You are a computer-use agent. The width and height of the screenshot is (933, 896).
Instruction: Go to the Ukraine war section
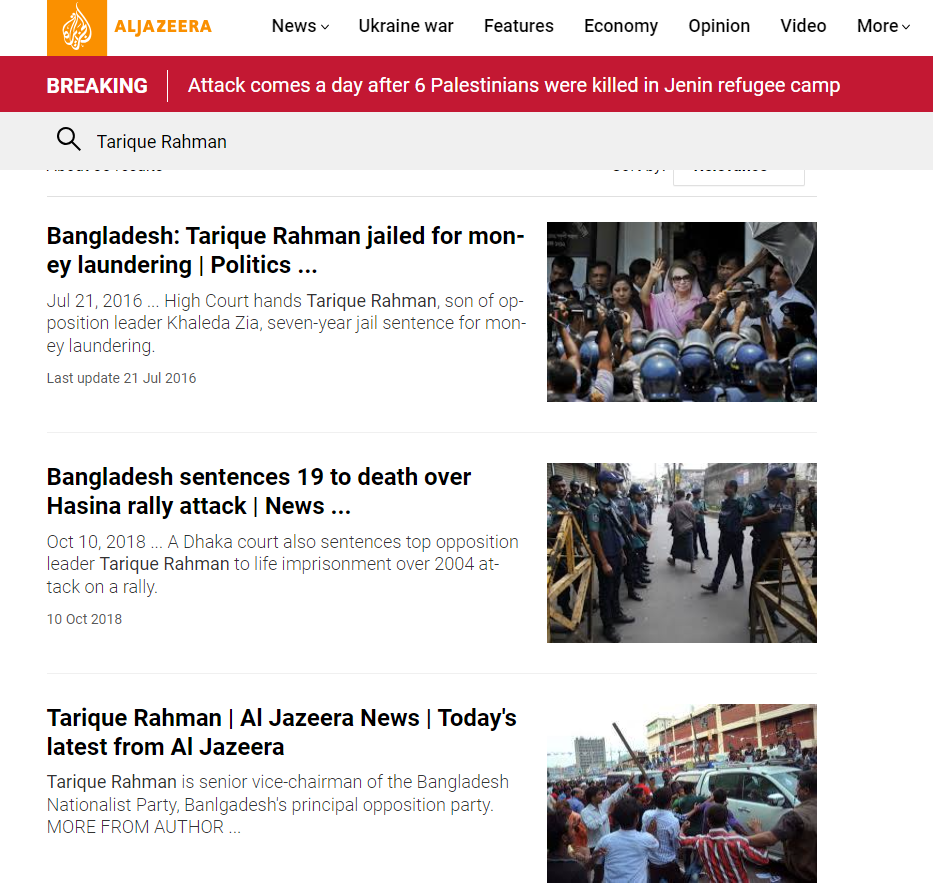406,26
